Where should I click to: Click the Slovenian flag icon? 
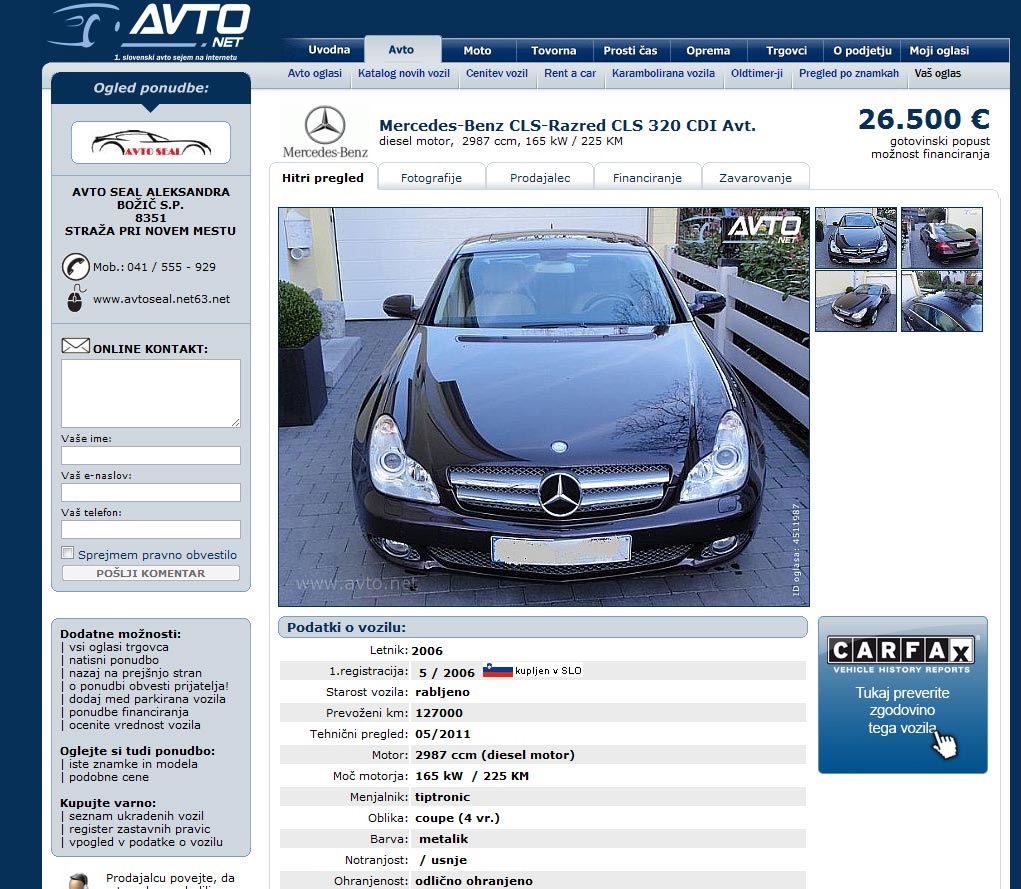(x=497, y=670)
